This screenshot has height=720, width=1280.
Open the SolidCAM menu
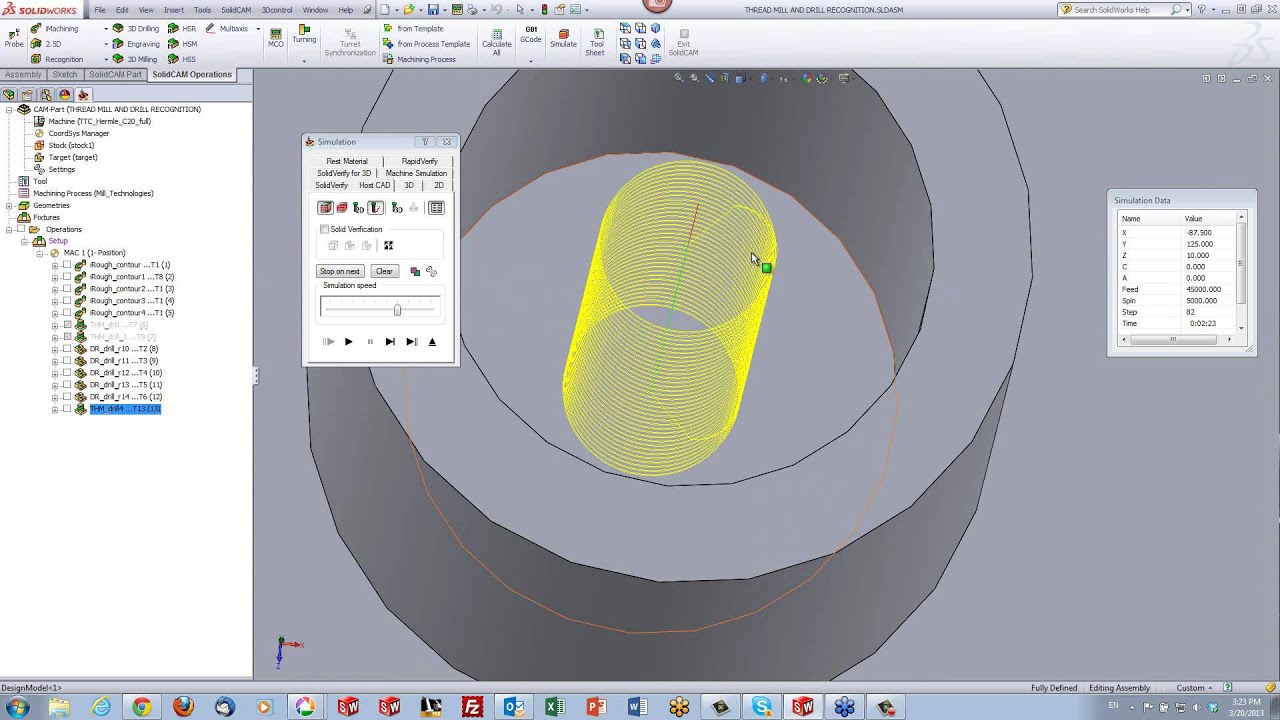pos(236,10)
